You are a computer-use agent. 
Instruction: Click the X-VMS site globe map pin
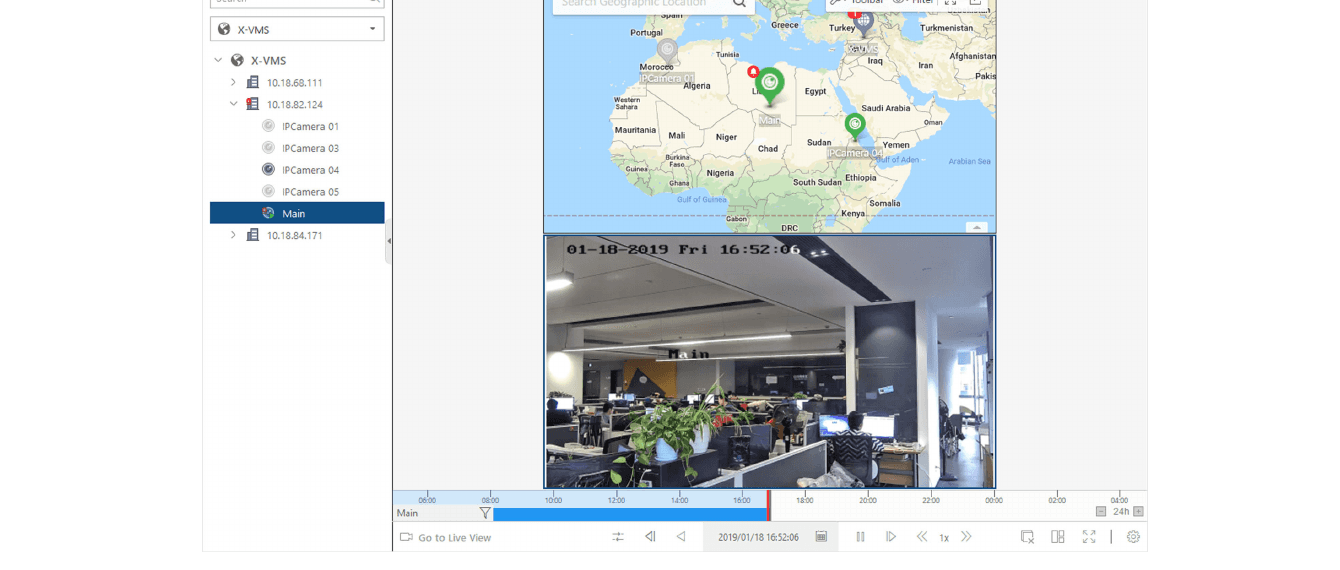point(864,24)
